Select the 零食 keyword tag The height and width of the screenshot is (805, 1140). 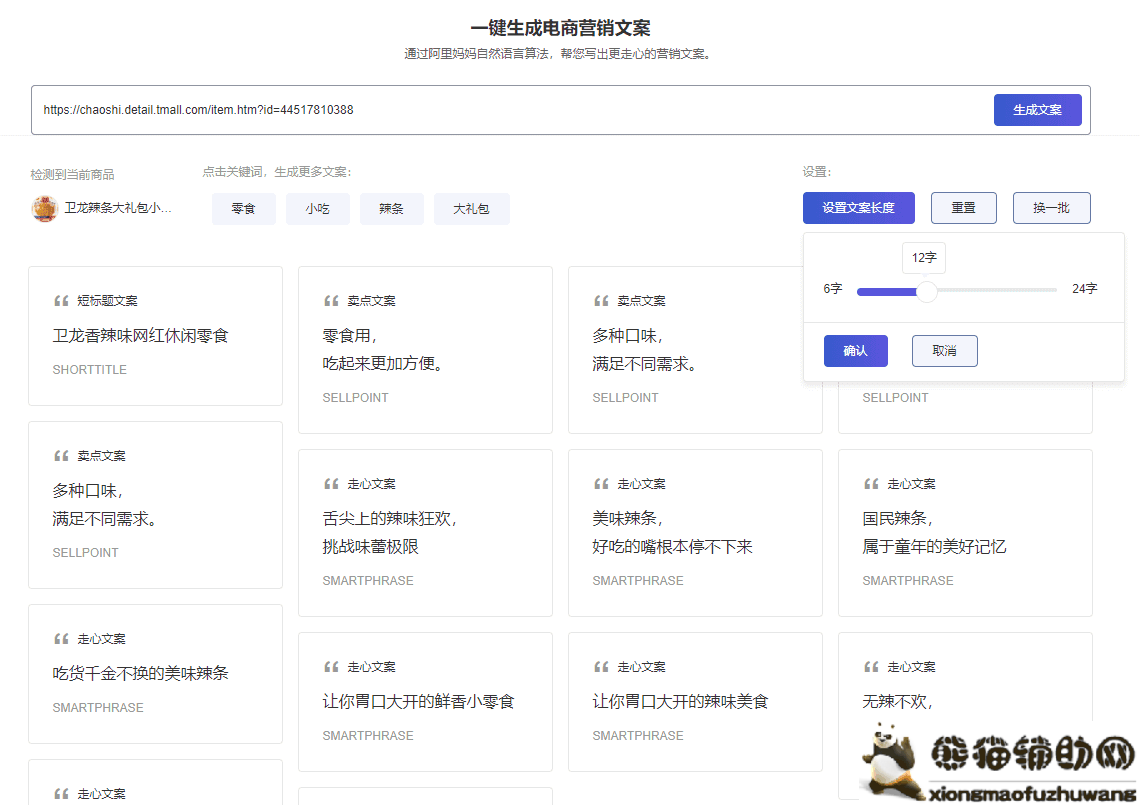(x=243, y=209)
